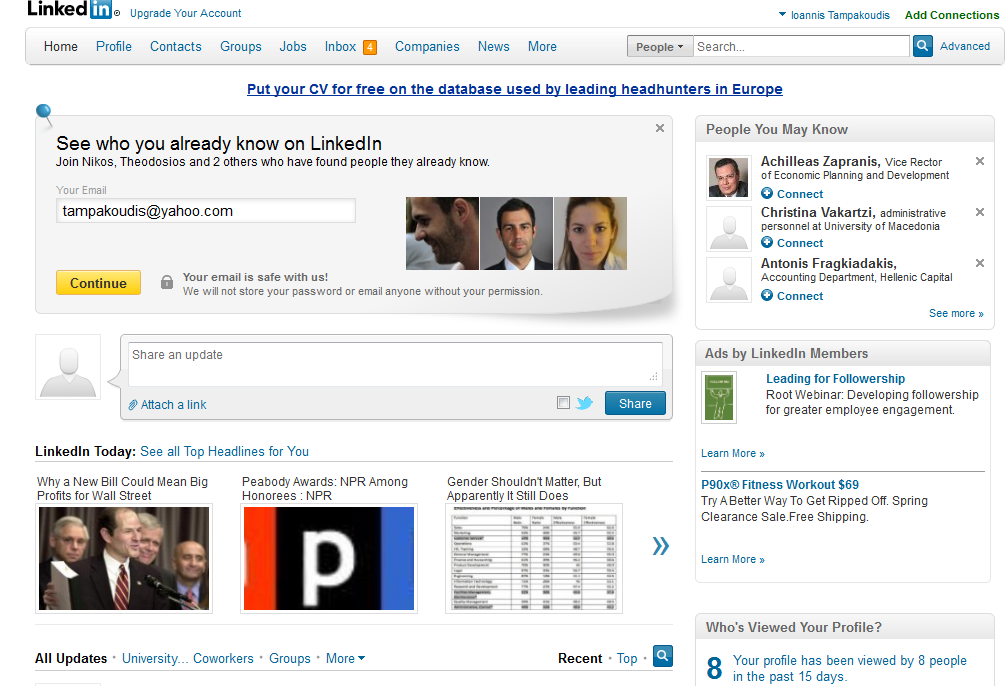
Task: Expand the More updates filter dropdown
Action: (x=346, y=658)
